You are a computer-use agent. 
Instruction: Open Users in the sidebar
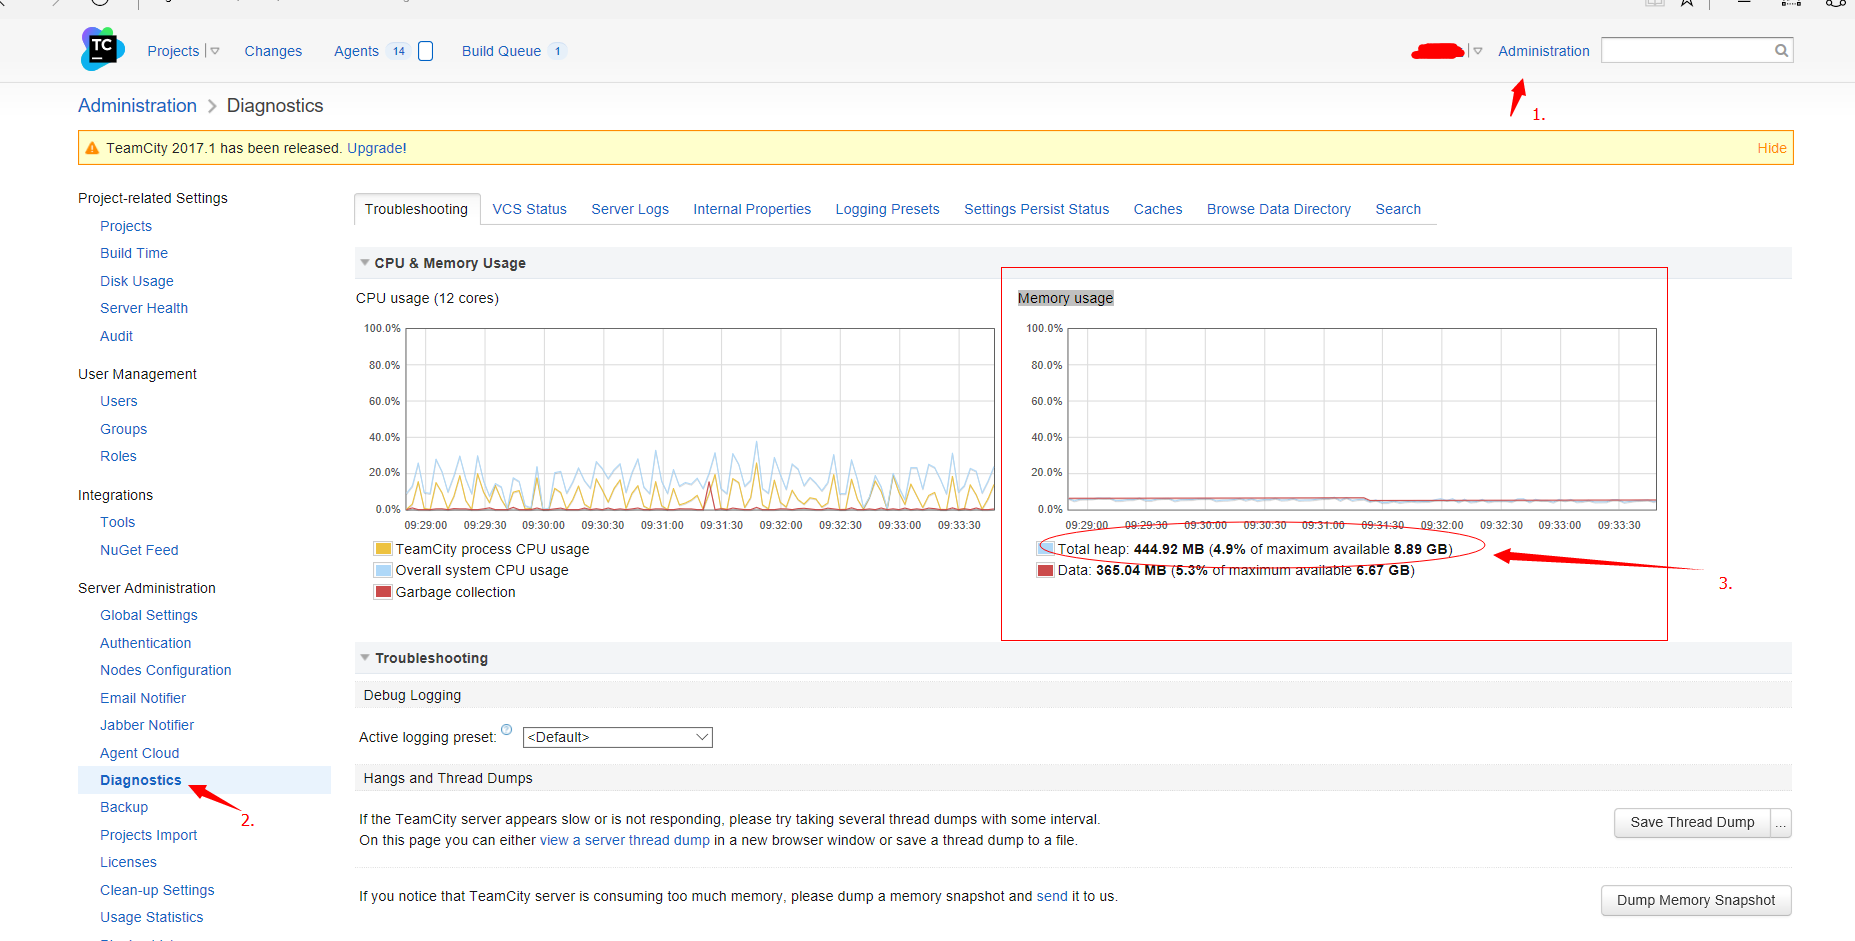coord(119,401)
